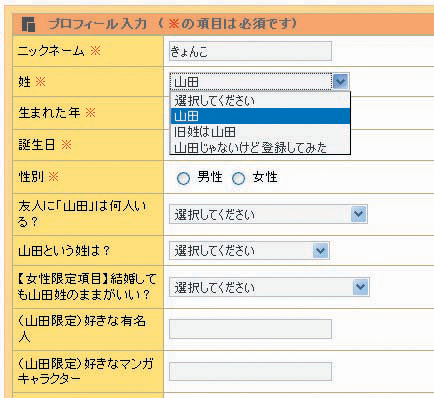Image resolution: width=434 pixels, height=398 pixels.
Task: Click the profile input header icon
Action: coord(28,24)
